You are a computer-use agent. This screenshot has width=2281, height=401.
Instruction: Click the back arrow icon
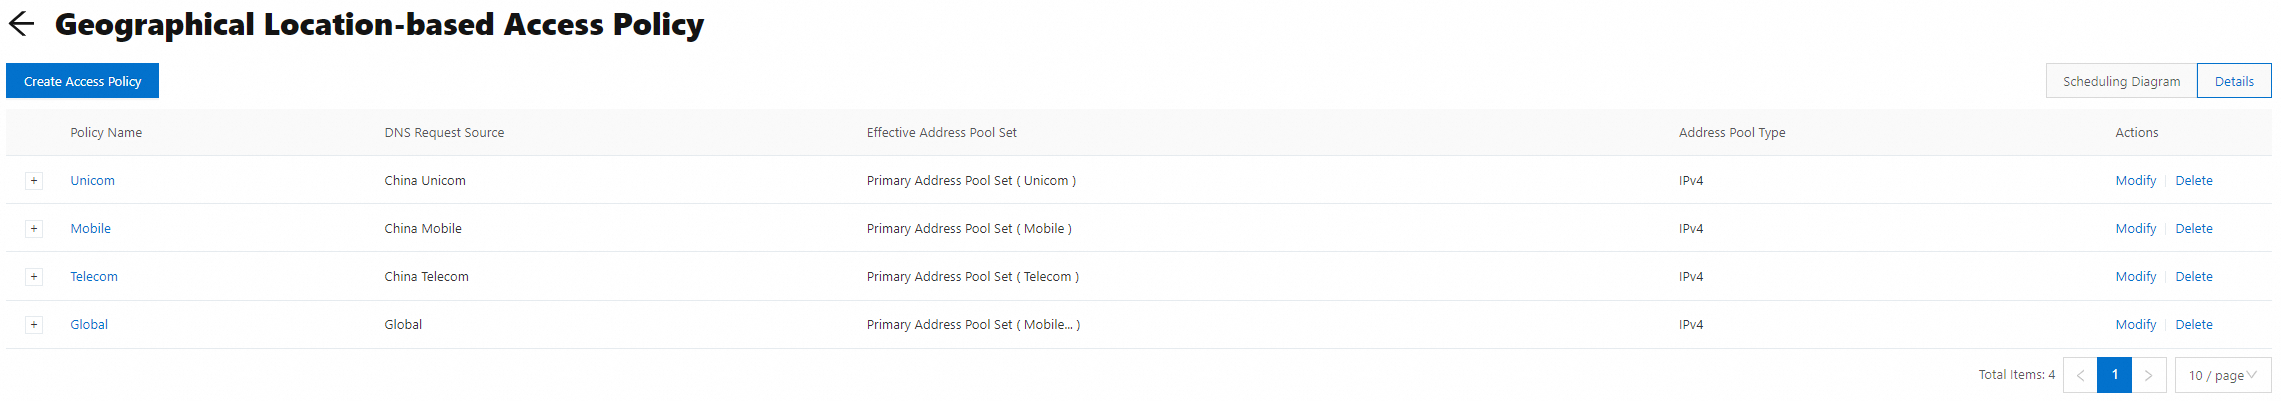click(21, 24)
